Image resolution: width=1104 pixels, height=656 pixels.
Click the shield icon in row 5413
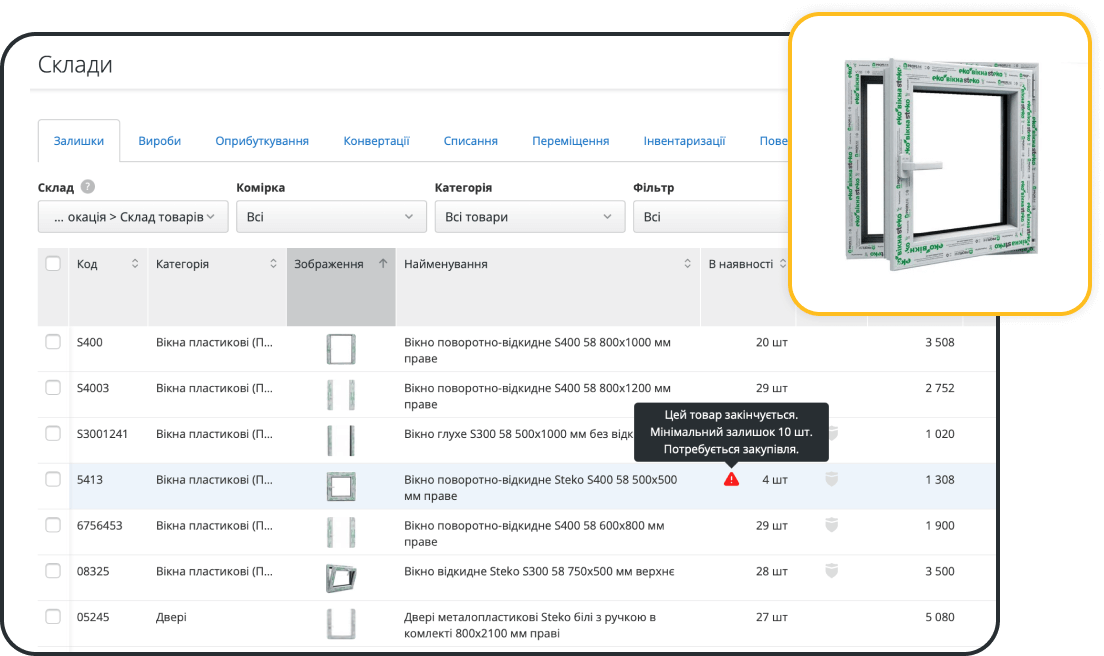tap(831, 480)
